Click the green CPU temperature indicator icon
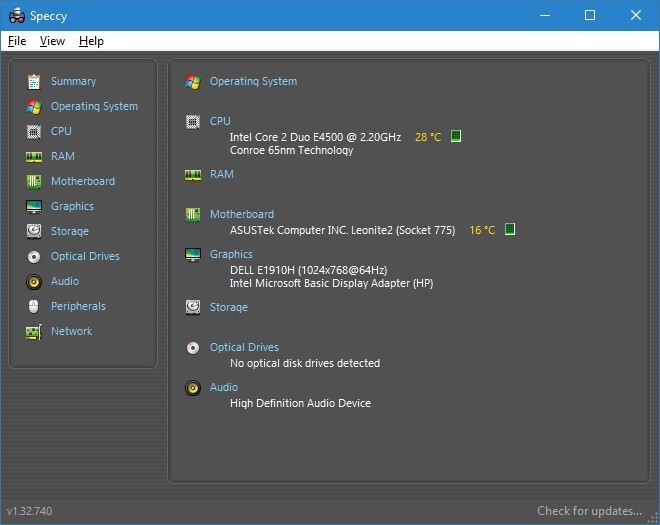Viewport: 660px width, 525px height. (456, 136)
